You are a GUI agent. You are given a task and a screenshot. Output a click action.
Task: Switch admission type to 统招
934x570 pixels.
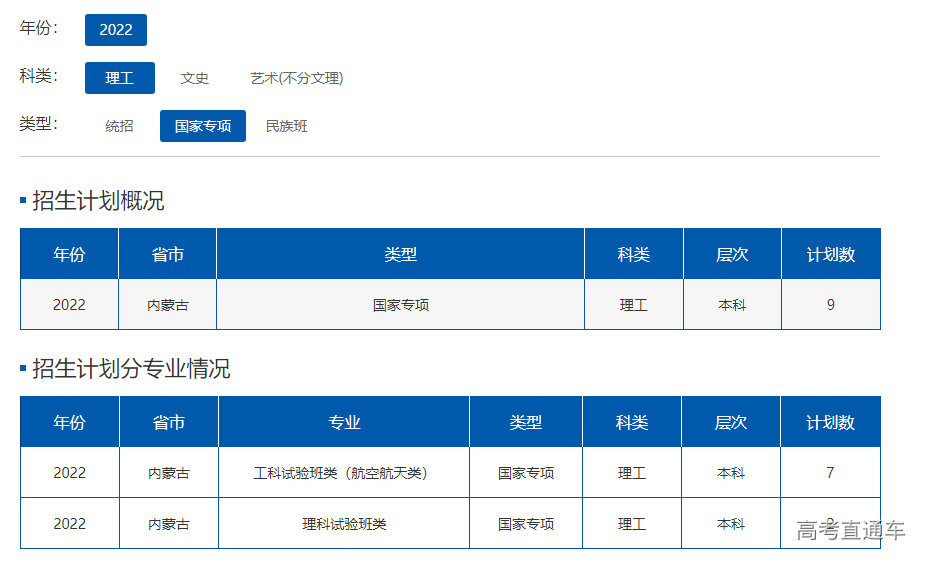tap(119, 126)
